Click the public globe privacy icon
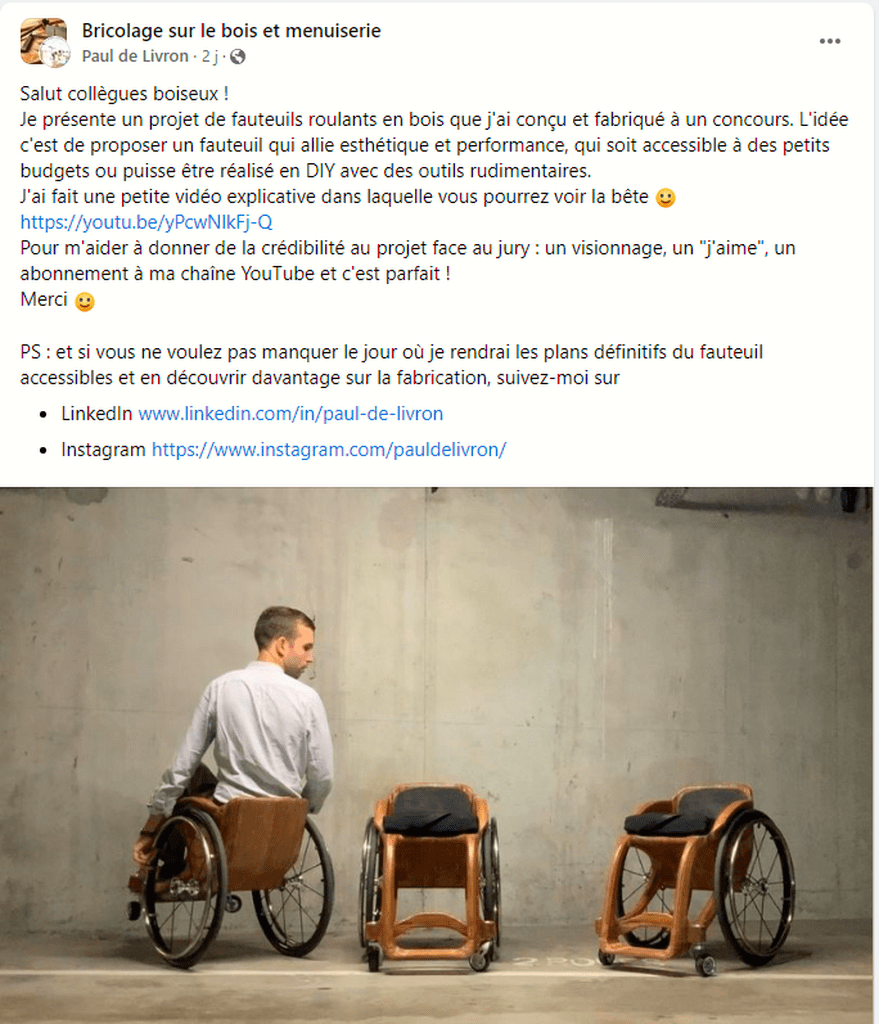The height and width of the screenshot is (1024, 879). pyautogui.click(x=238, y=57)
